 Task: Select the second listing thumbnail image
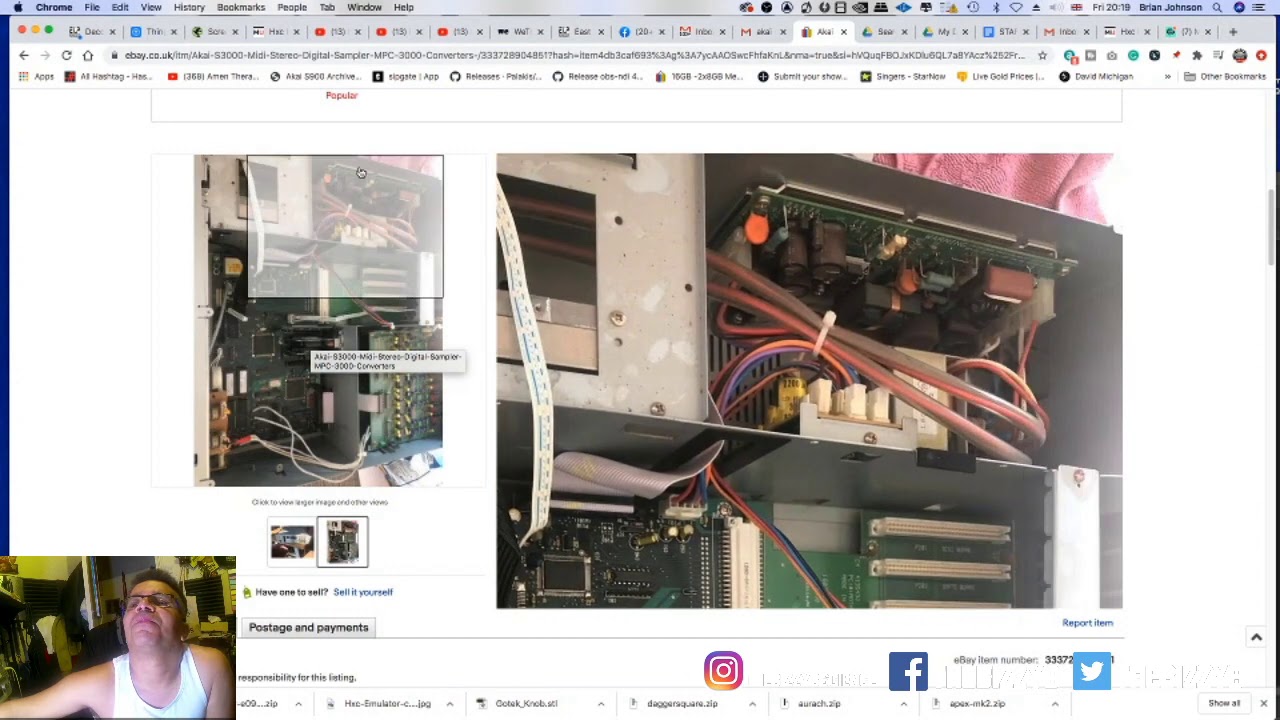click(x=342, y=541)
